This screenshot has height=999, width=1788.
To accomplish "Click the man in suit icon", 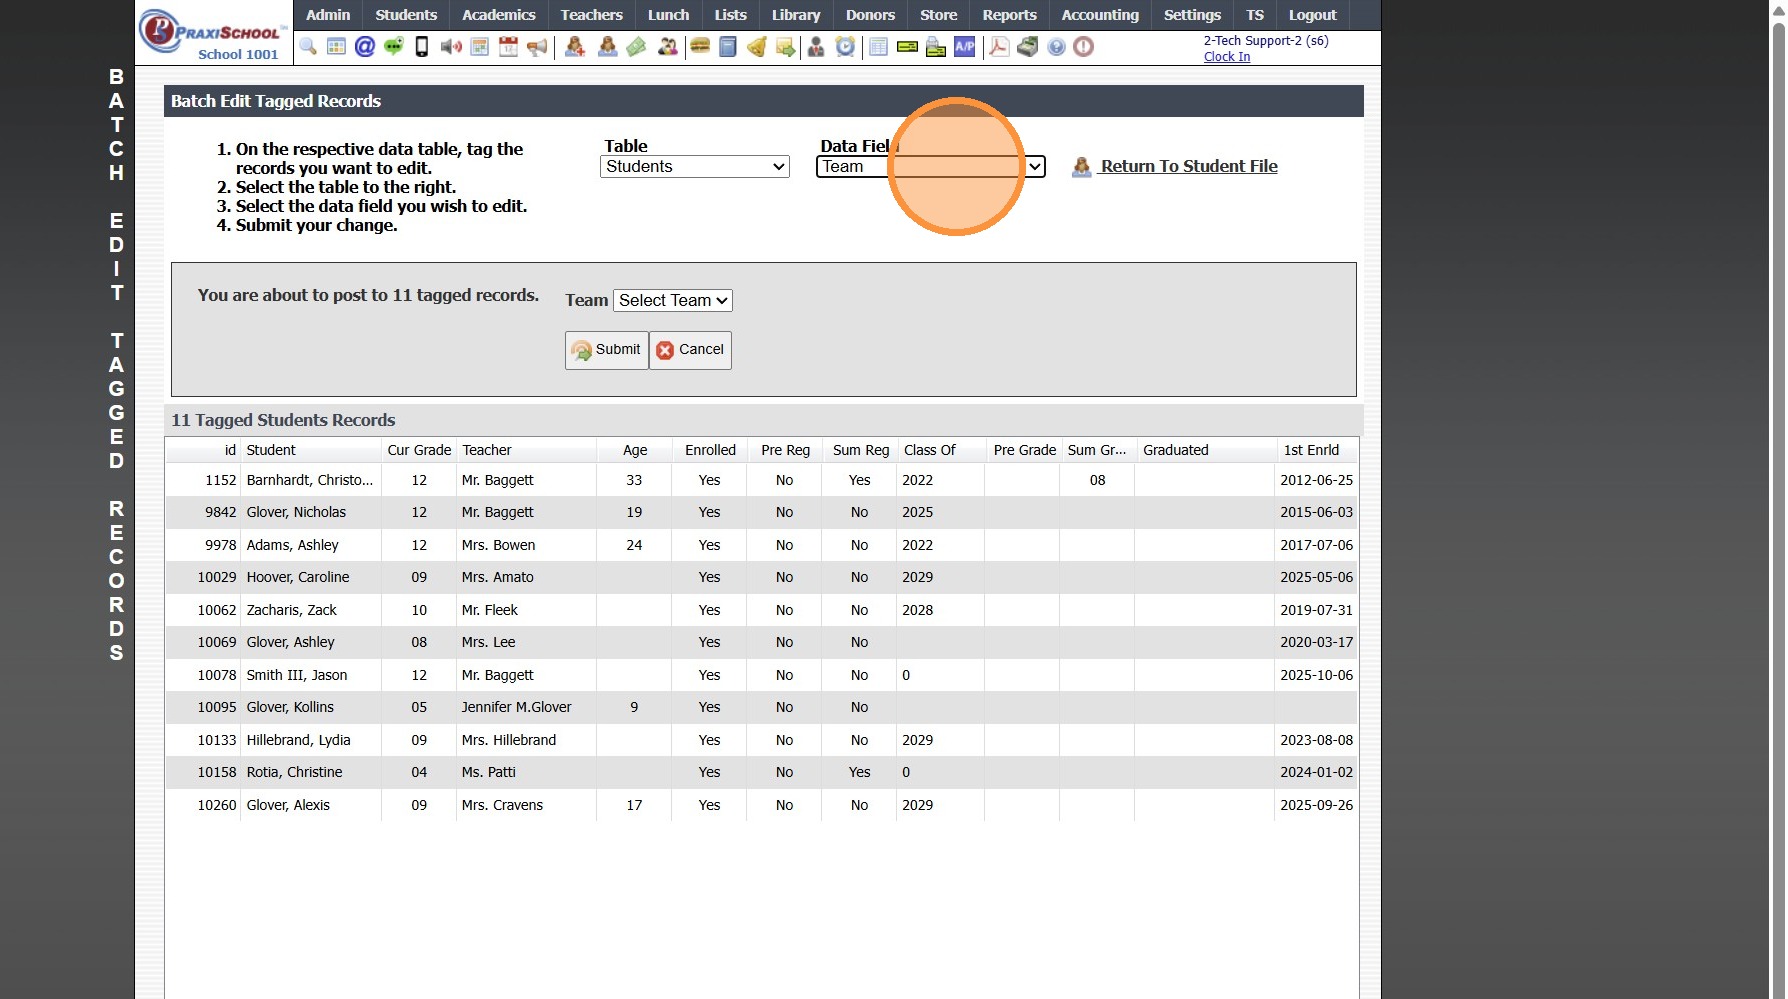I will coord(816,47).
